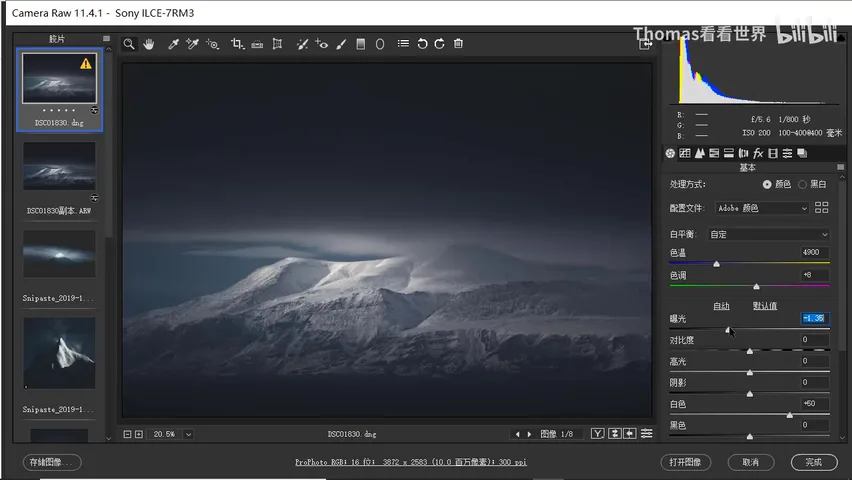
Task: Click the 取消 button
Action: tap(750, 462)
